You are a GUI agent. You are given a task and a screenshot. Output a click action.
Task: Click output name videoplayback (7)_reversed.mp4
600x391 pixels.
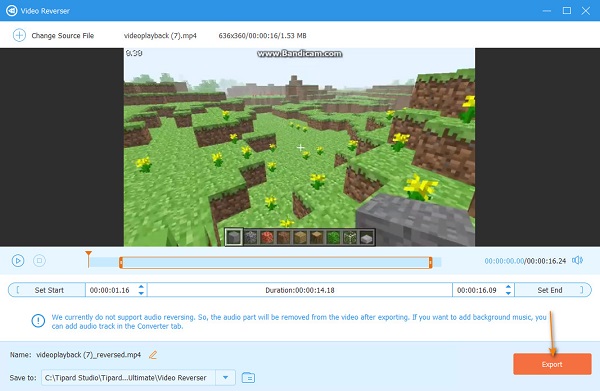(x=88, y=355)
